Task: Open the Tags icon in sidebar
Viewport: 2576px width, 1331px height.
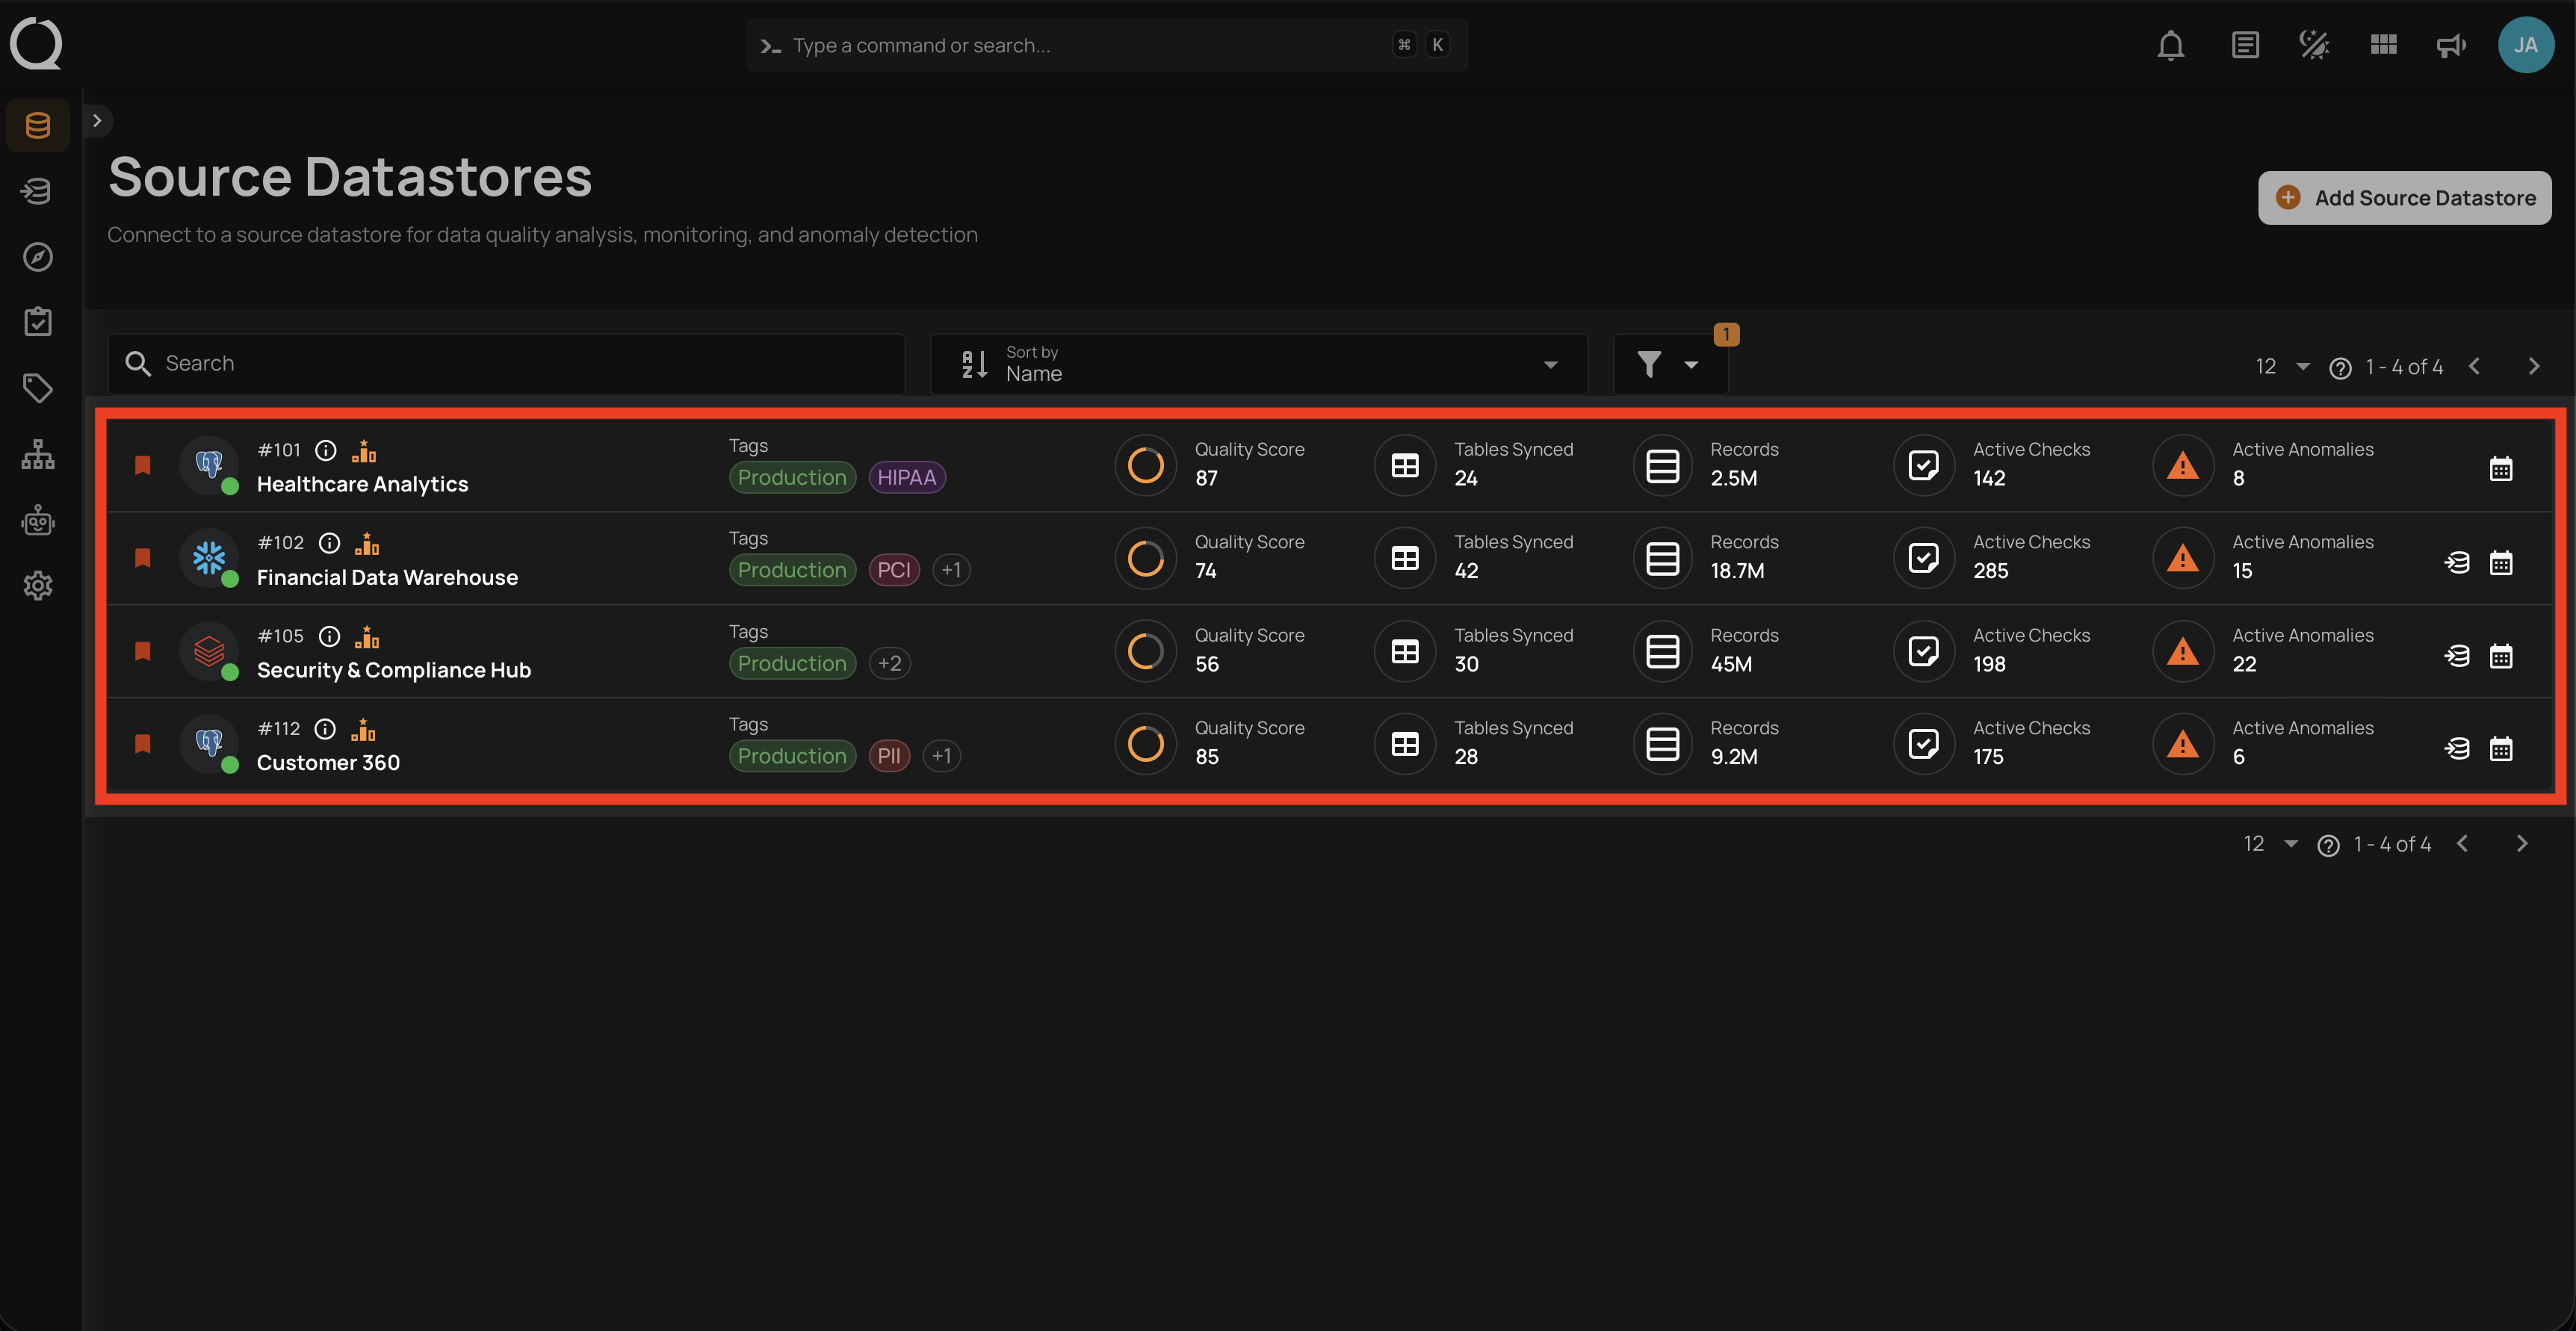Action: point(38,388)
